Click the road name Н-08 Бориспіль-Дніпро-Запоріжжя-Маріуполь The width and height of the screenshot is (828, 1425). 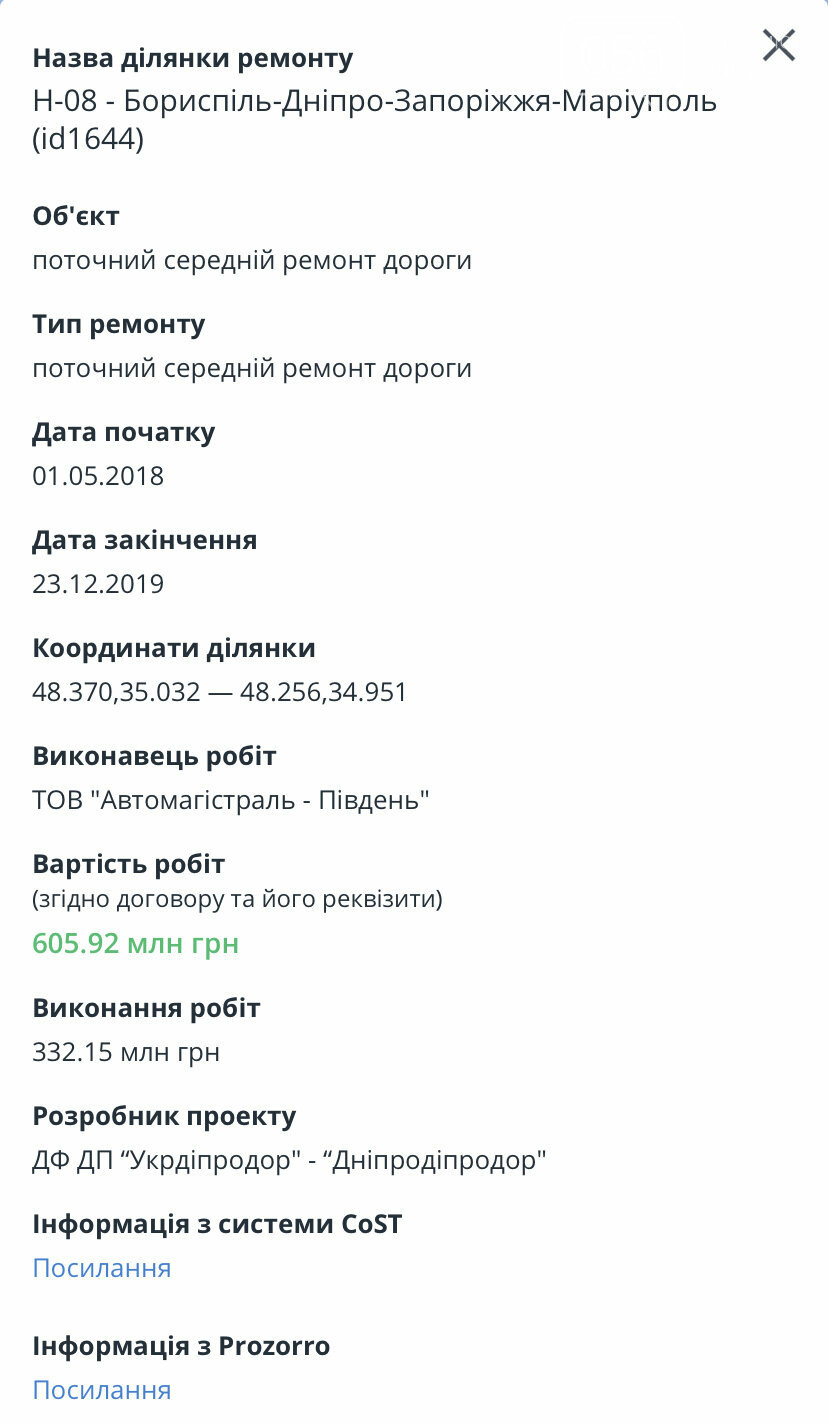coord(375,101)
